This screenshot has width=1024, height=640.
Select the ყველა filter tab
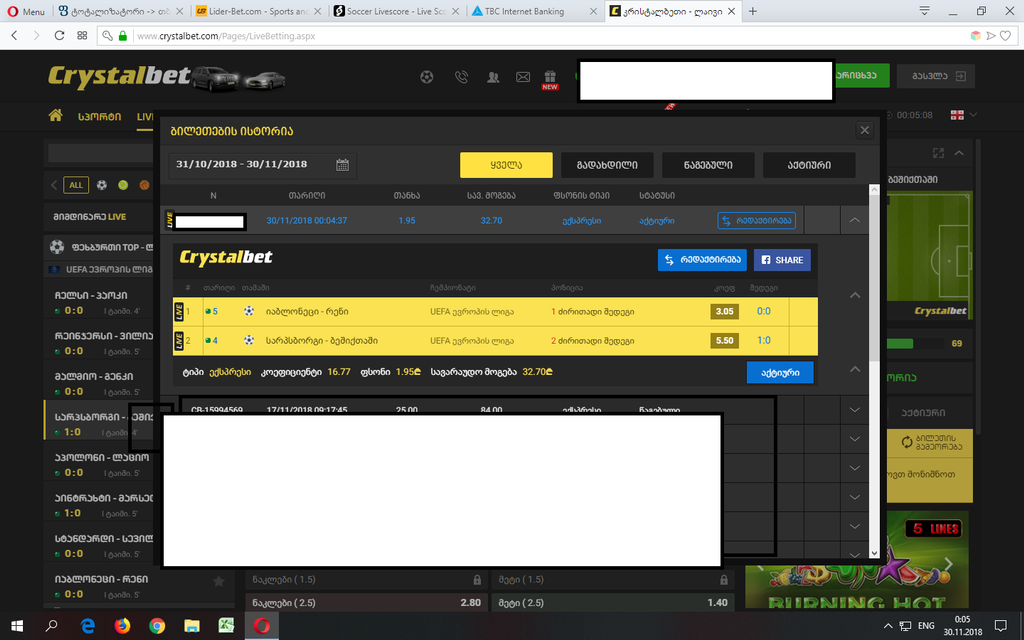[506, 165]
